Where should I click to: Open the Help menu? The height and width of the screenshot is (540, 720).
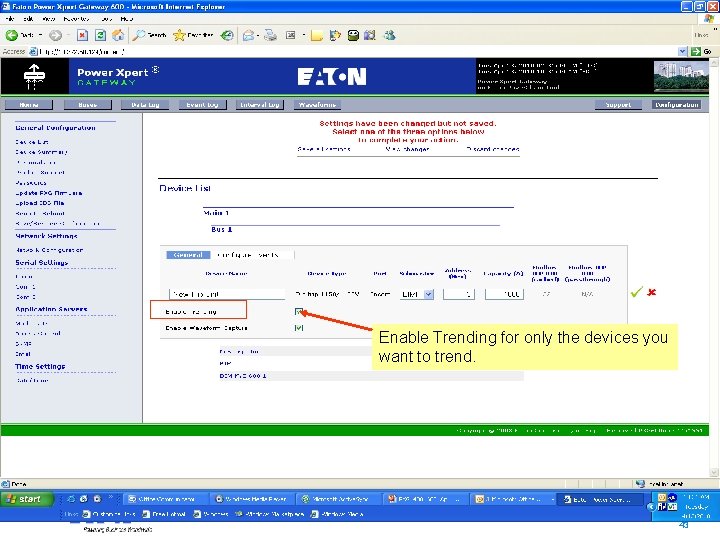point(127,19)
